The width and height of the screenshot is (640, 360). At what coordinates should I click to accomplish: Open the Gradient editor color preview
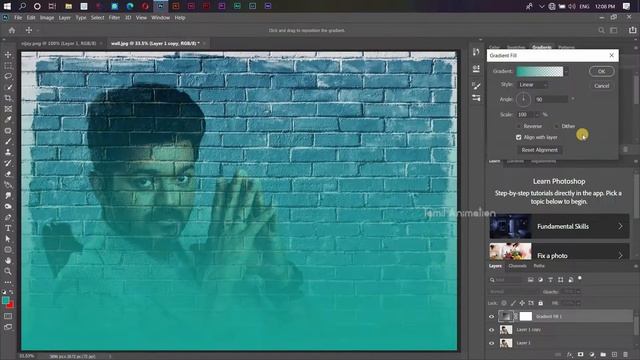pyautogui.click(x=540, y=71)
